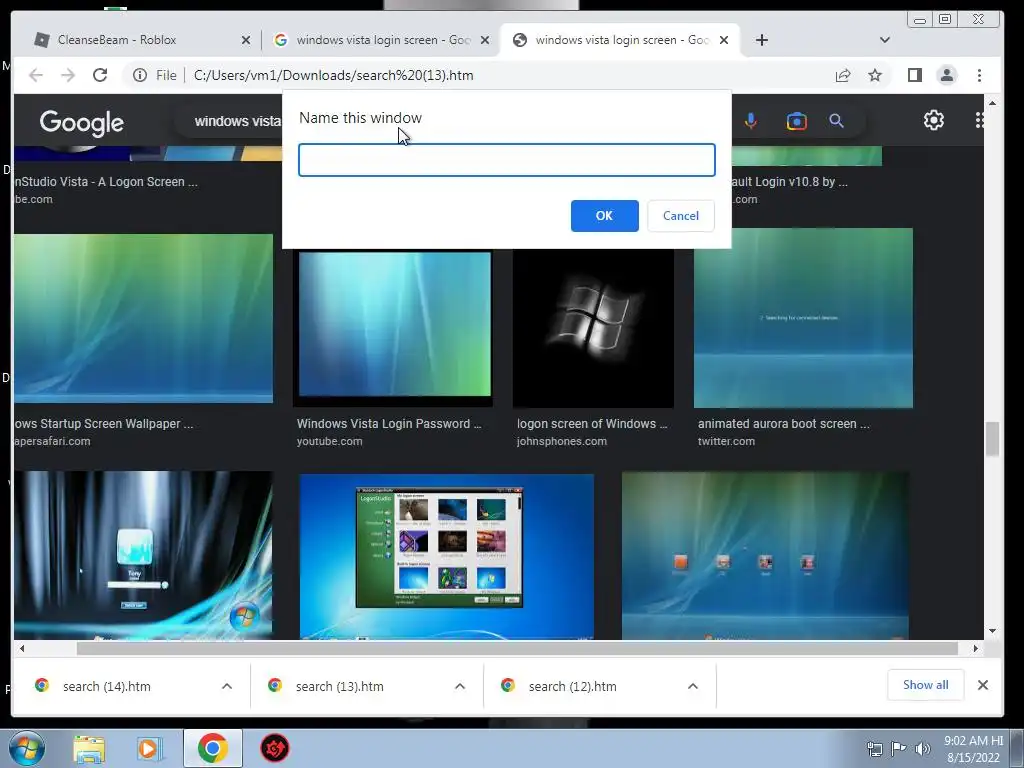Image resolution: width=1024 pixels, height=768 pixels.
Task: Click twitter.com source text
Action: point(726,441)
